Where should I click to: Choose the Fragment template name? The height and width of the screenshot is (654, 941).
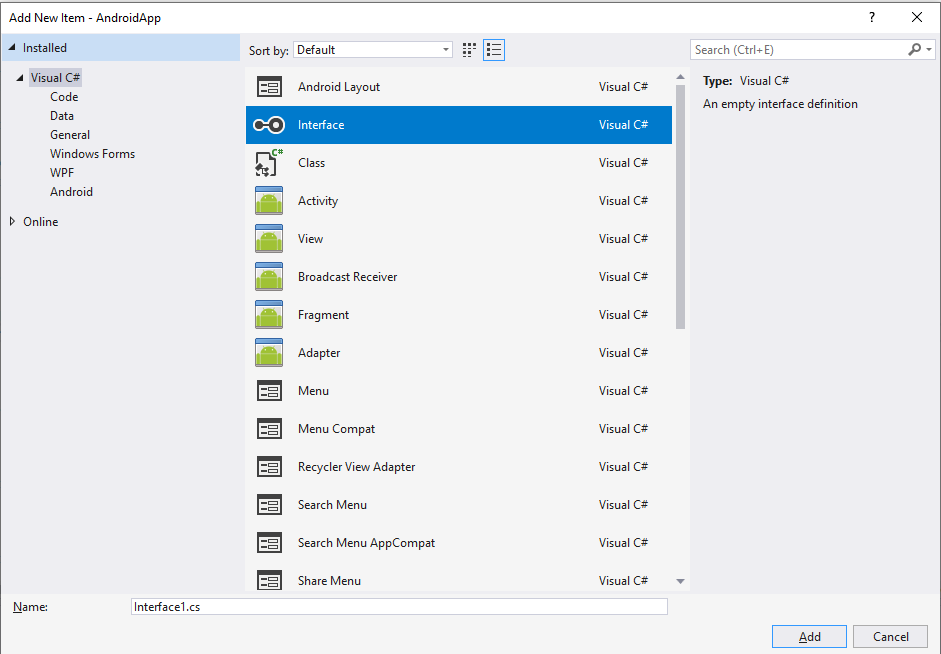point(323,315)
